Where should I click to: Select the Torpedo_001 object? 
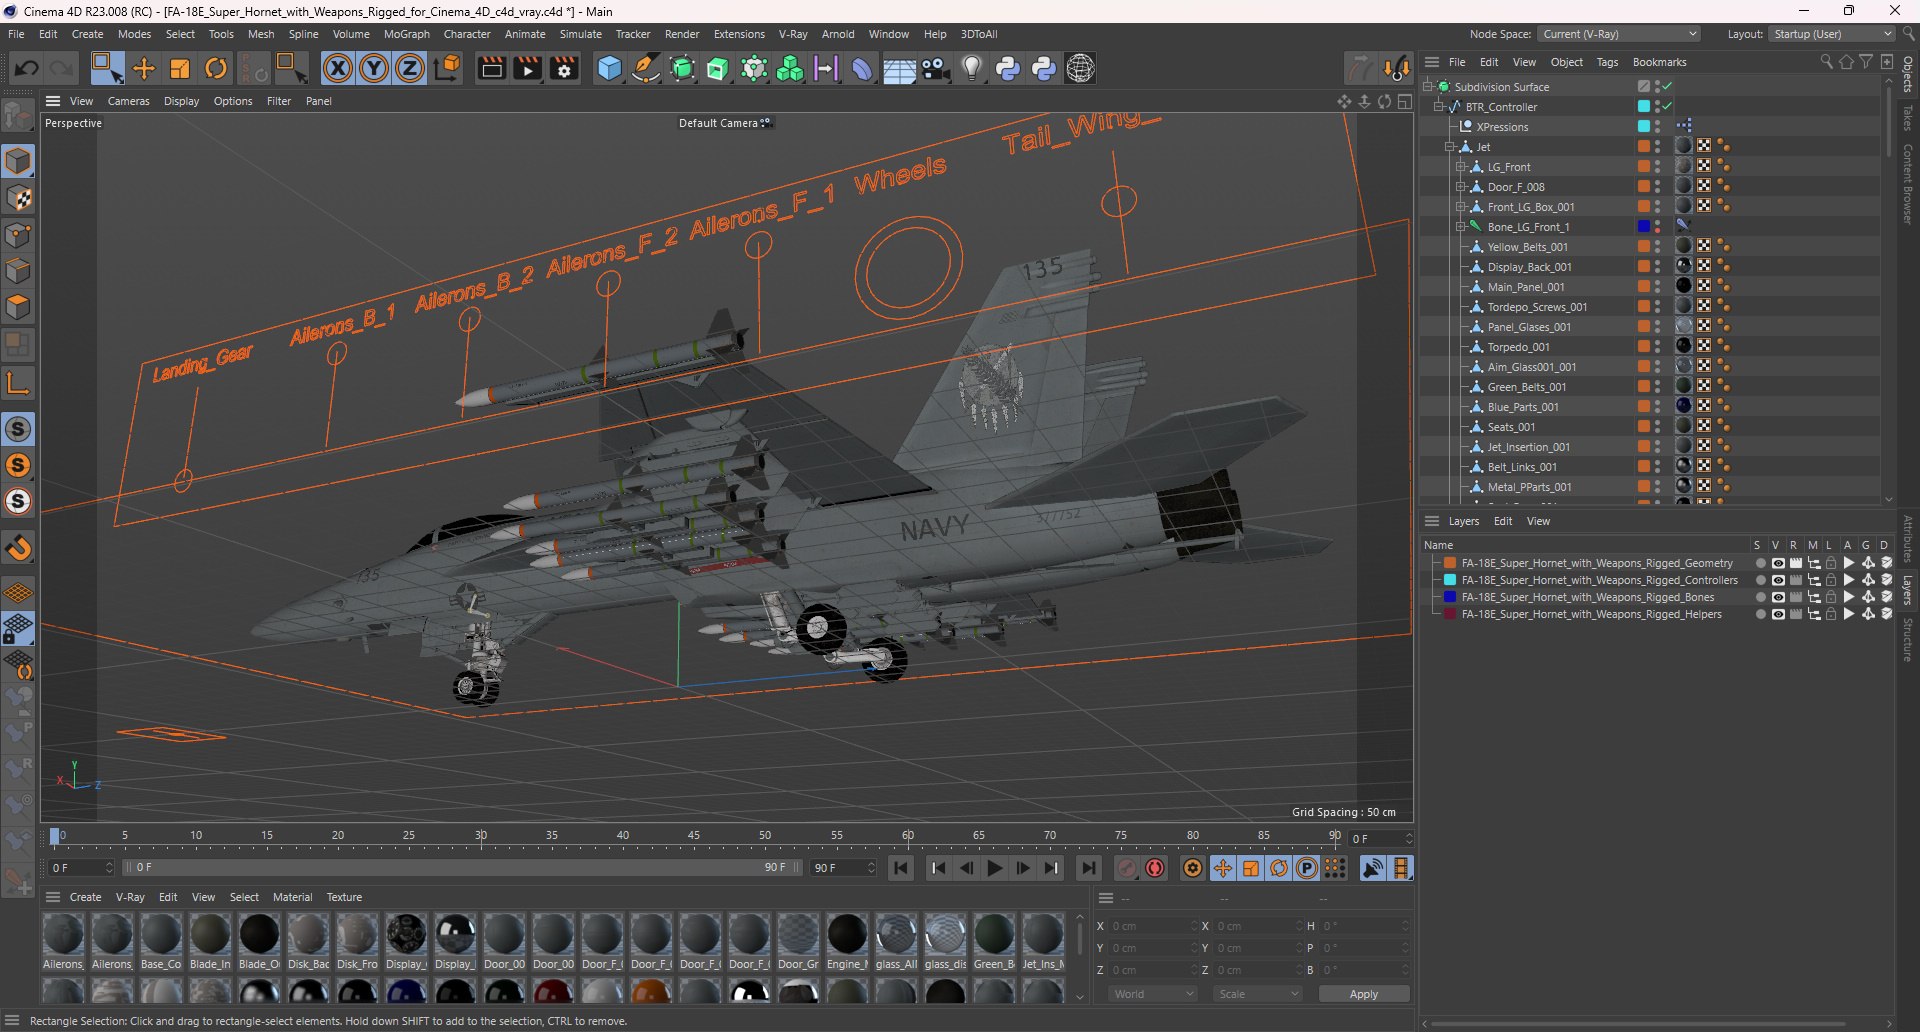pyautogui.click(x=1518, y=347)
